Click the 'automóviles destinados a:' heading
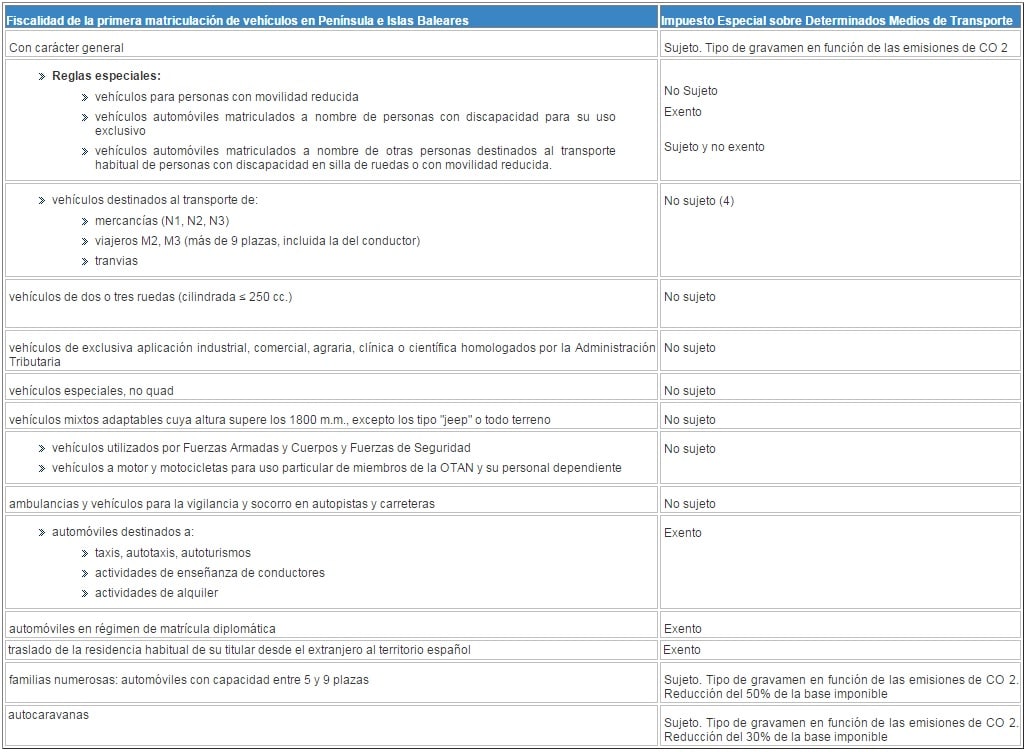Screen dimensions: 1025x752 tap(123, 532)
